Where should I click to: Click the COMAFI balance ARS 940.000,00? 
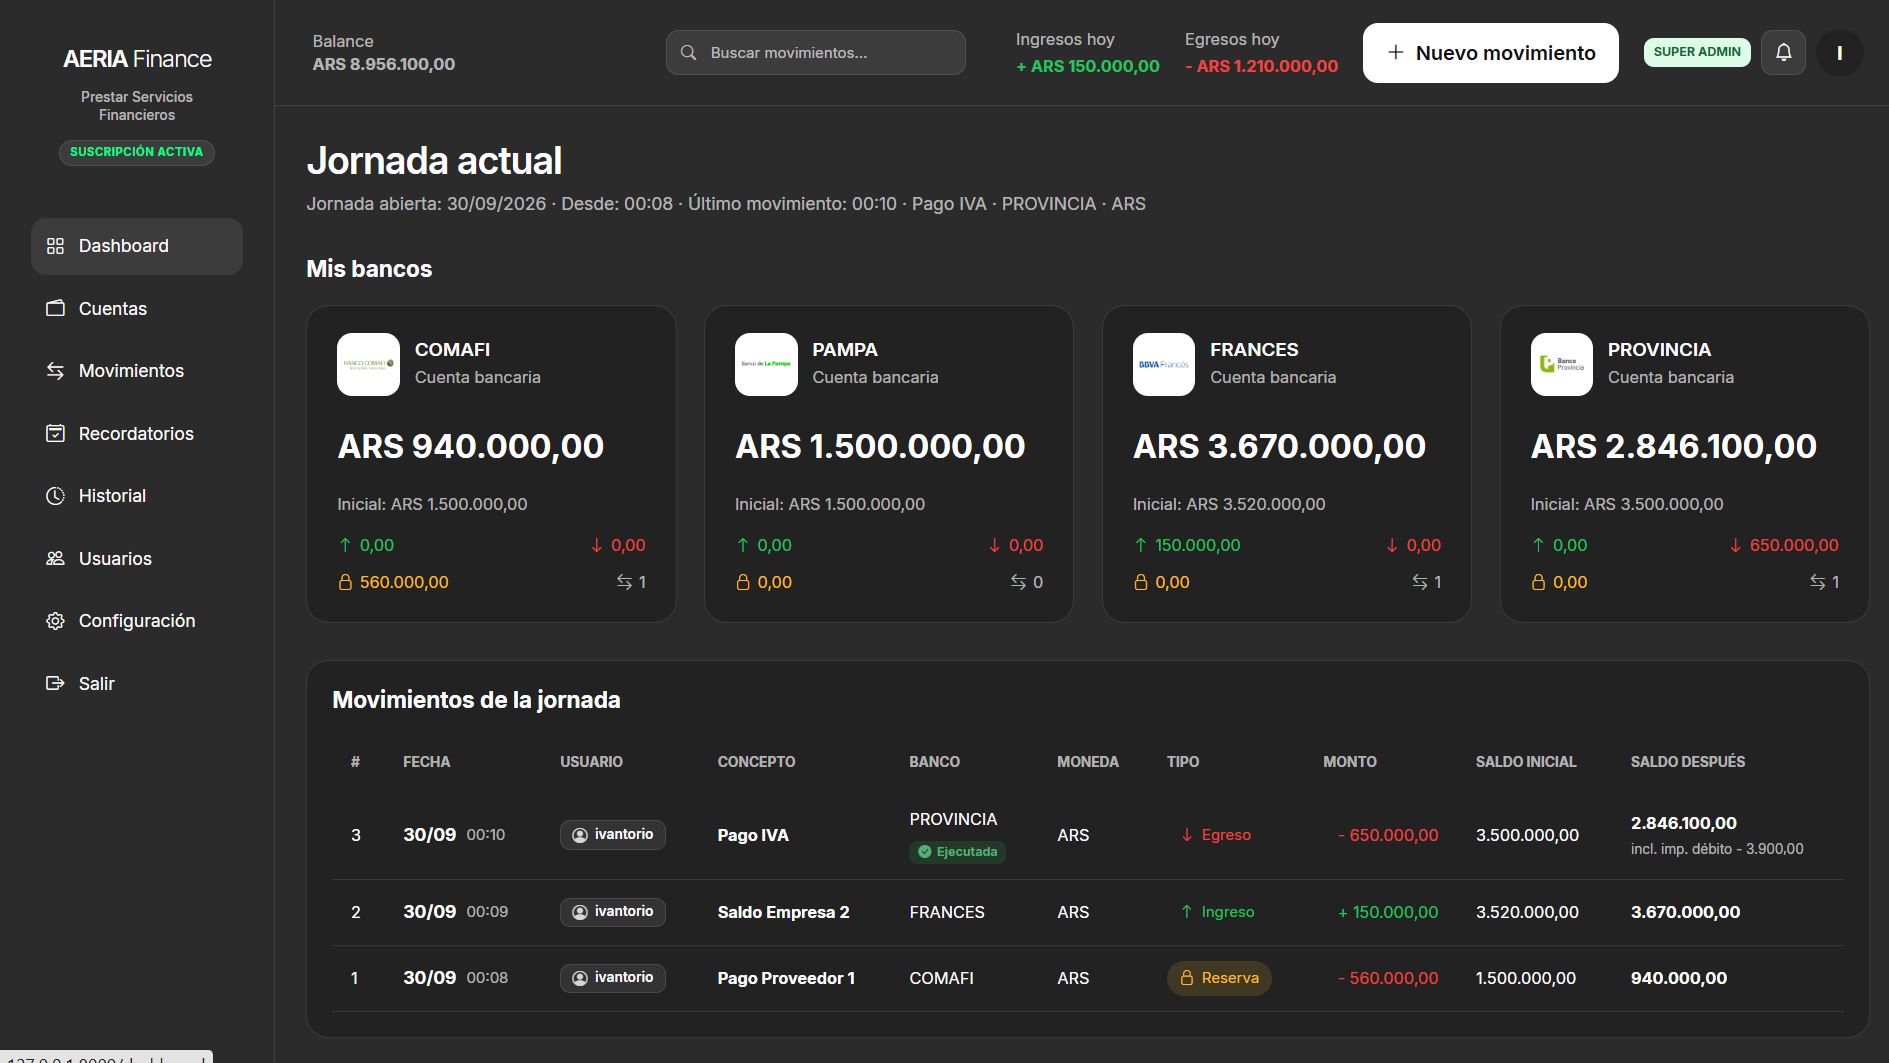point(471,446)
